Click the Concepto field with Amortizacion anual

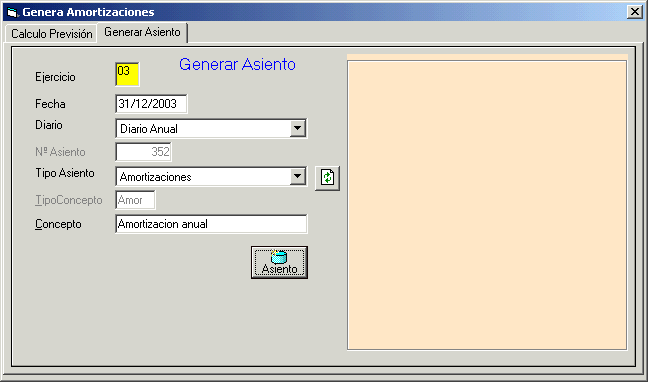[211, 224]
